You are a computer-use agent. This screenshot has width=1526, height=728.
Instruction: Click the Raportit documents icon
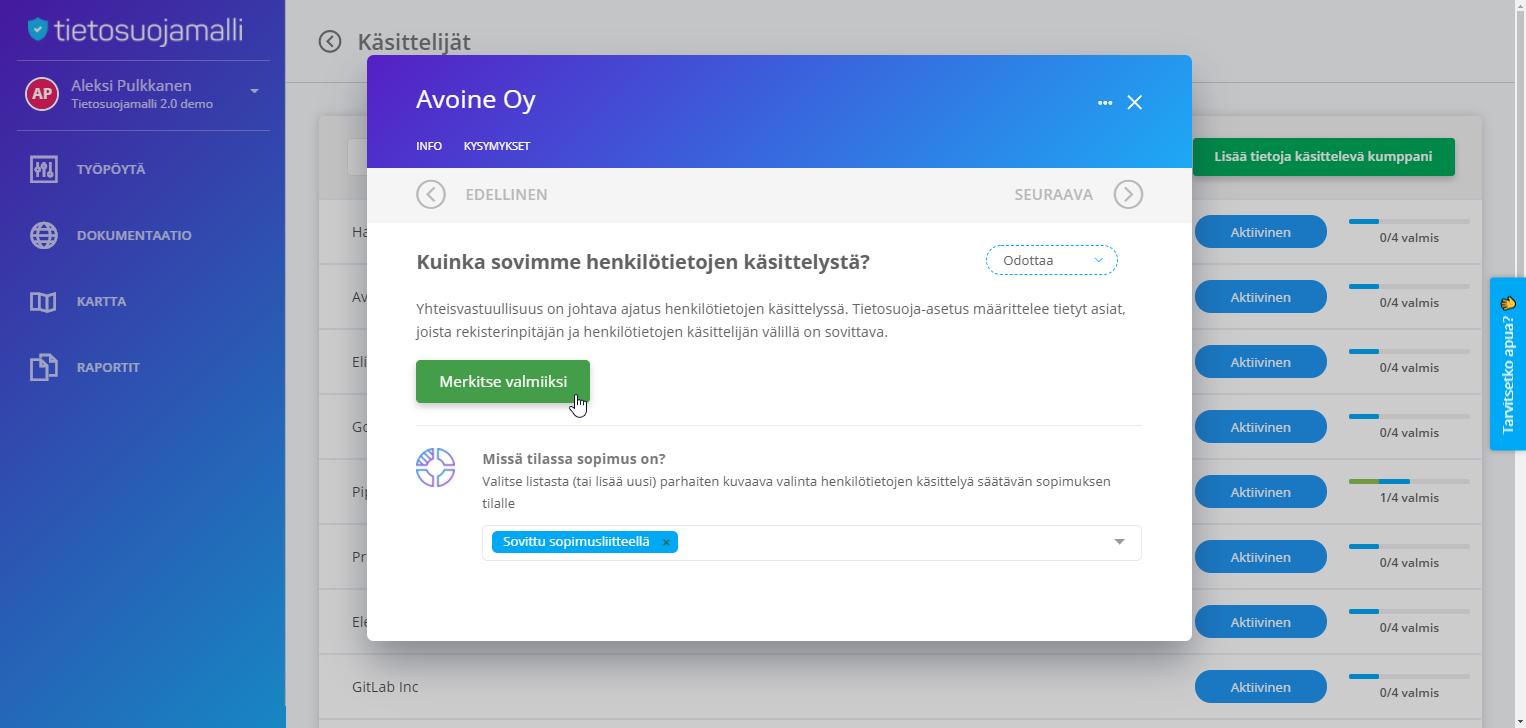(x=43, y=367)
